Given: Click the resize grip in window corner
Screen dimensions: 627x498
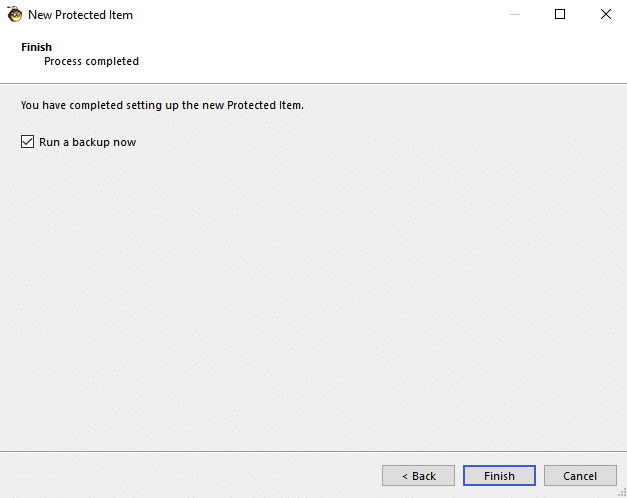Looking at the screenshot, I should click(623, 494).
